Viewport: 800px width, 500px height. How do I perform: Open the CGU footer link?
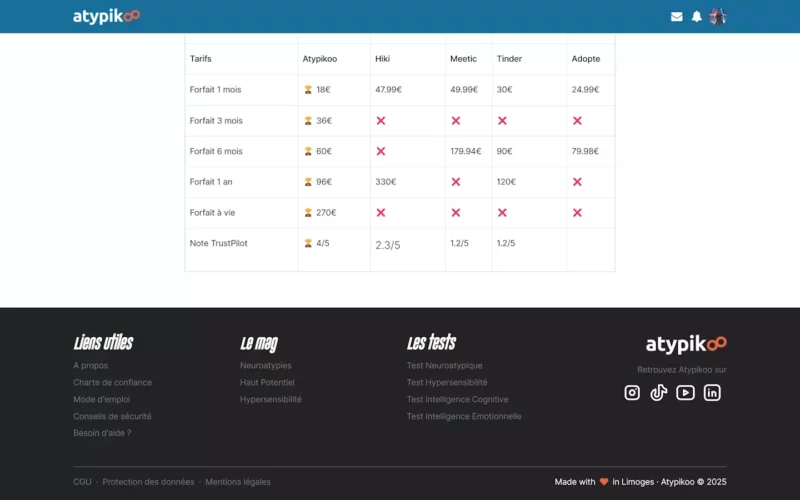[x=82, y=482]
